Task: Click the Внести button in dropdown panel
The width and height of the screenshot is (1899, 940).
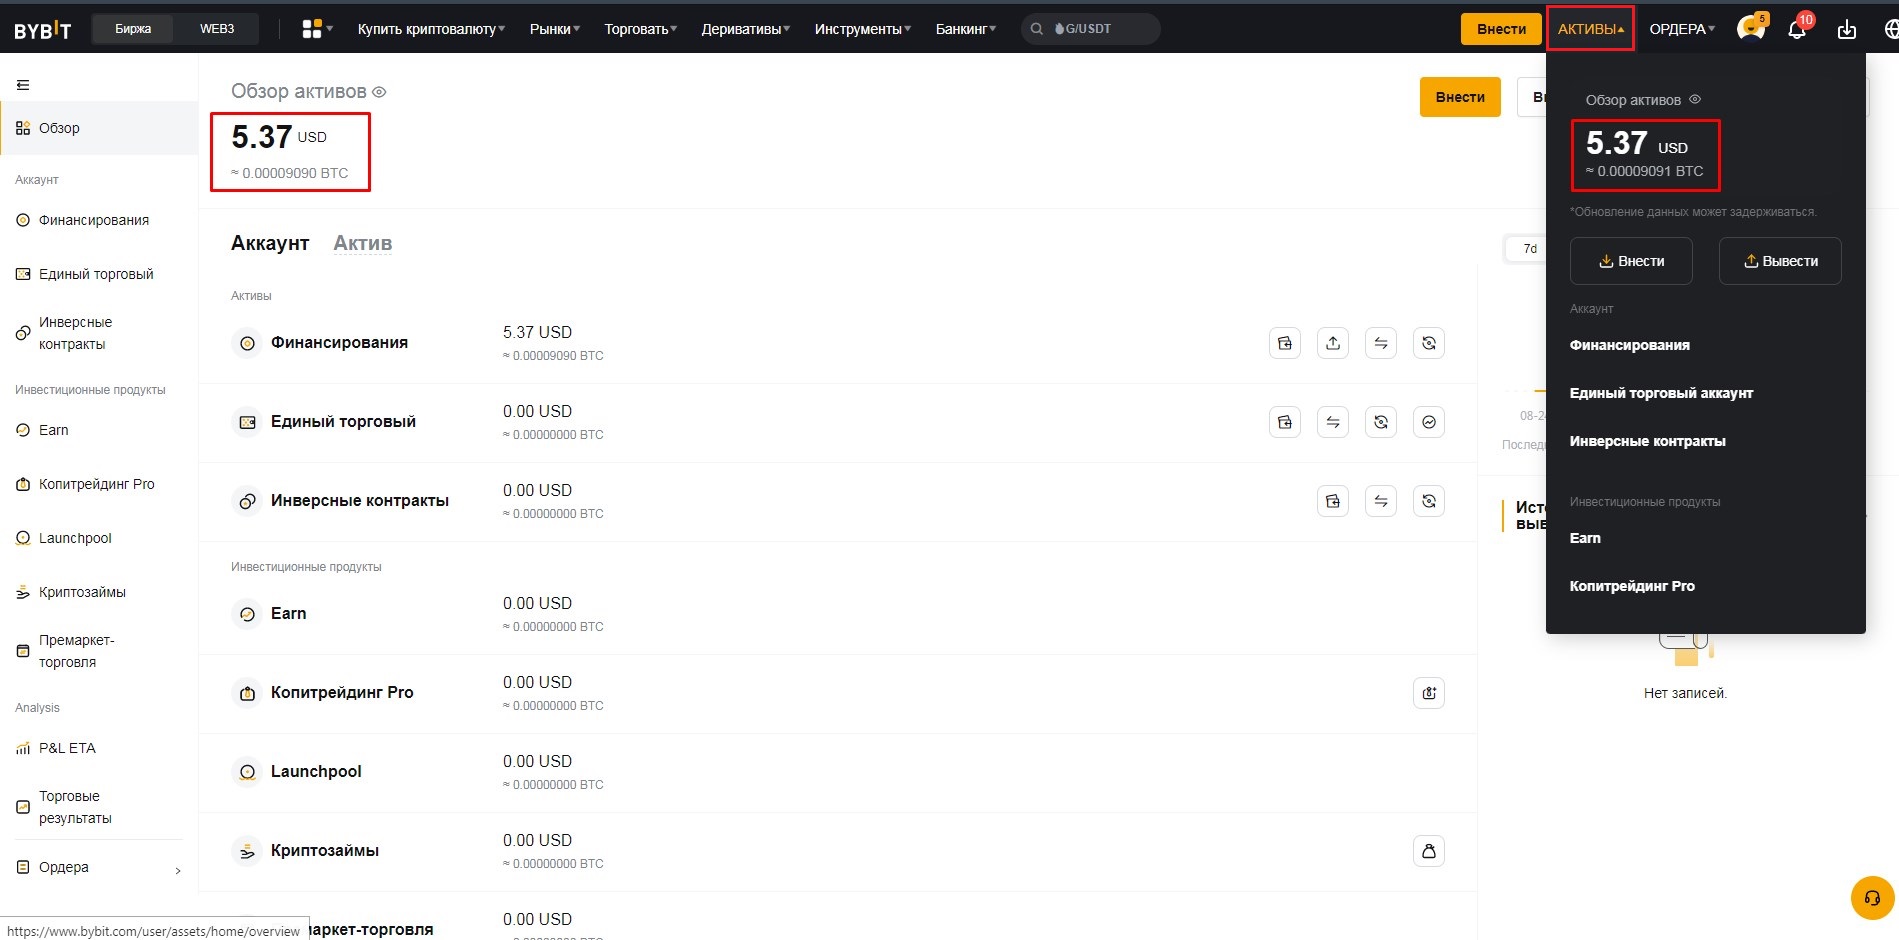Action: 1631,261
